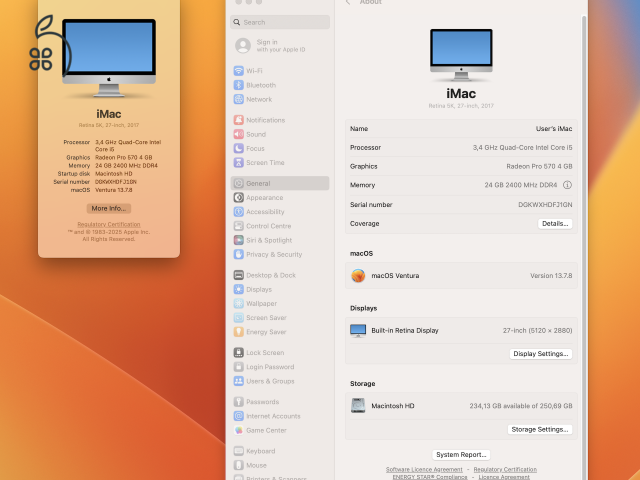Click Built-in Retina Display monitor icon

click(358, 331)
